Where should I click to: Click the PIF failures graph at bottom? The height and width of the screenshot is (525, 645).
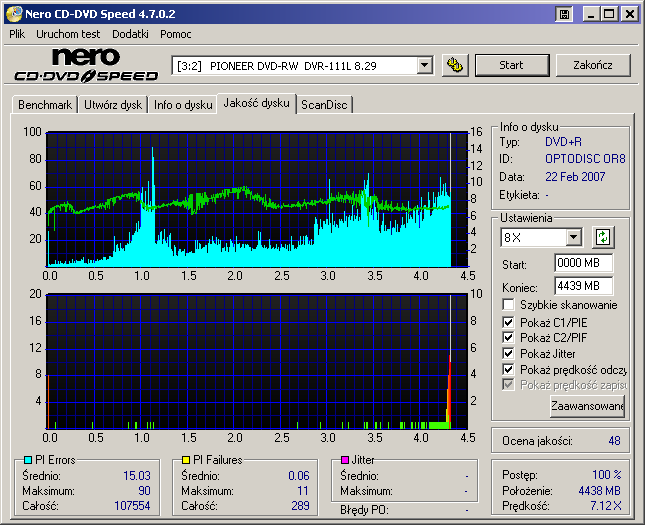[257, 362]
